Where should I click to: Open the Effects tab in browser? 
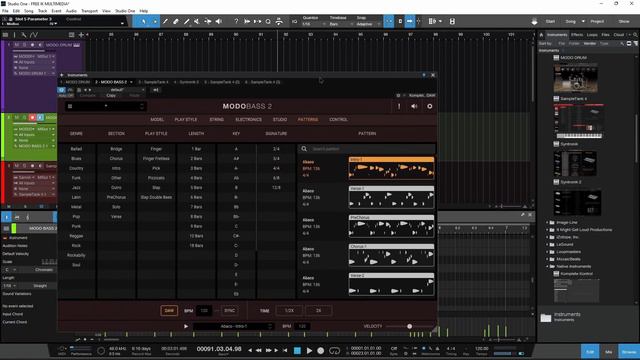(x=577, y=35)
